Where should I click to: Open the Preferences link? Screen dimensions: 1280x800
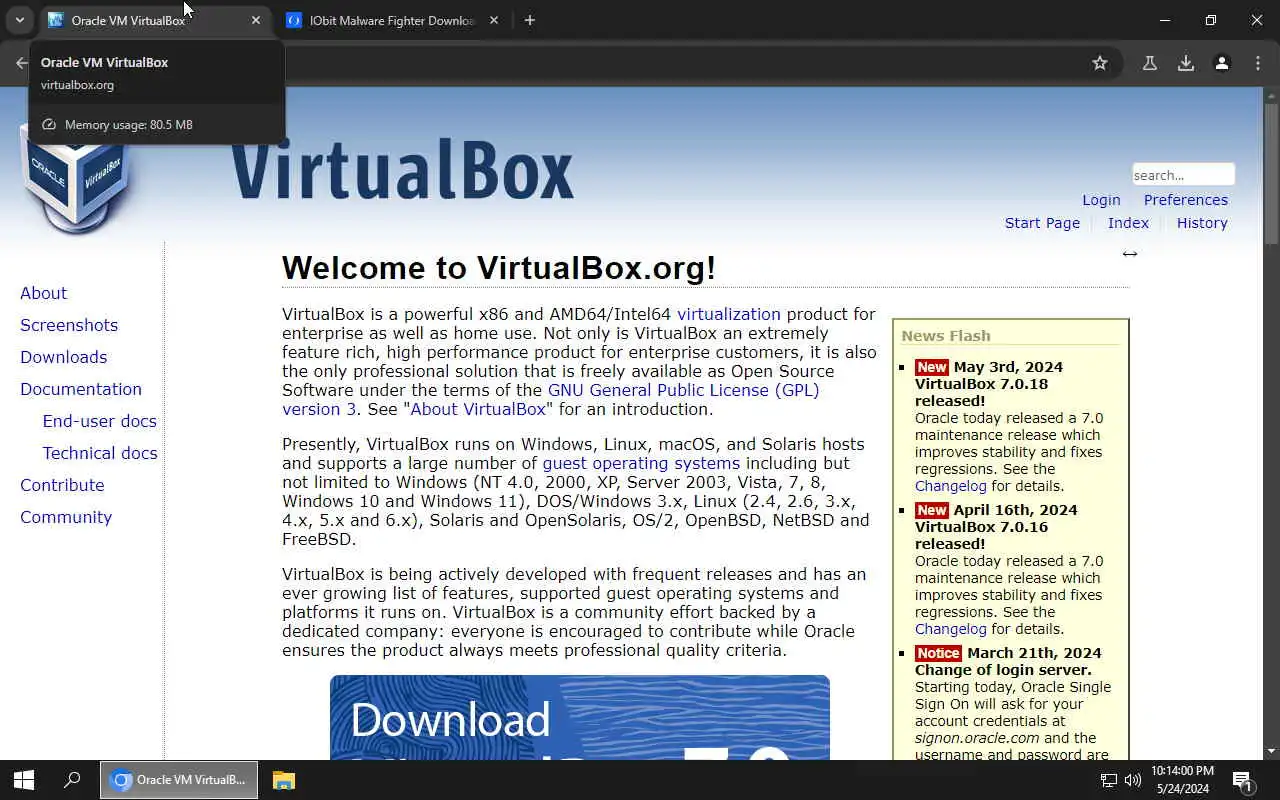click(x=1186, y=200)
